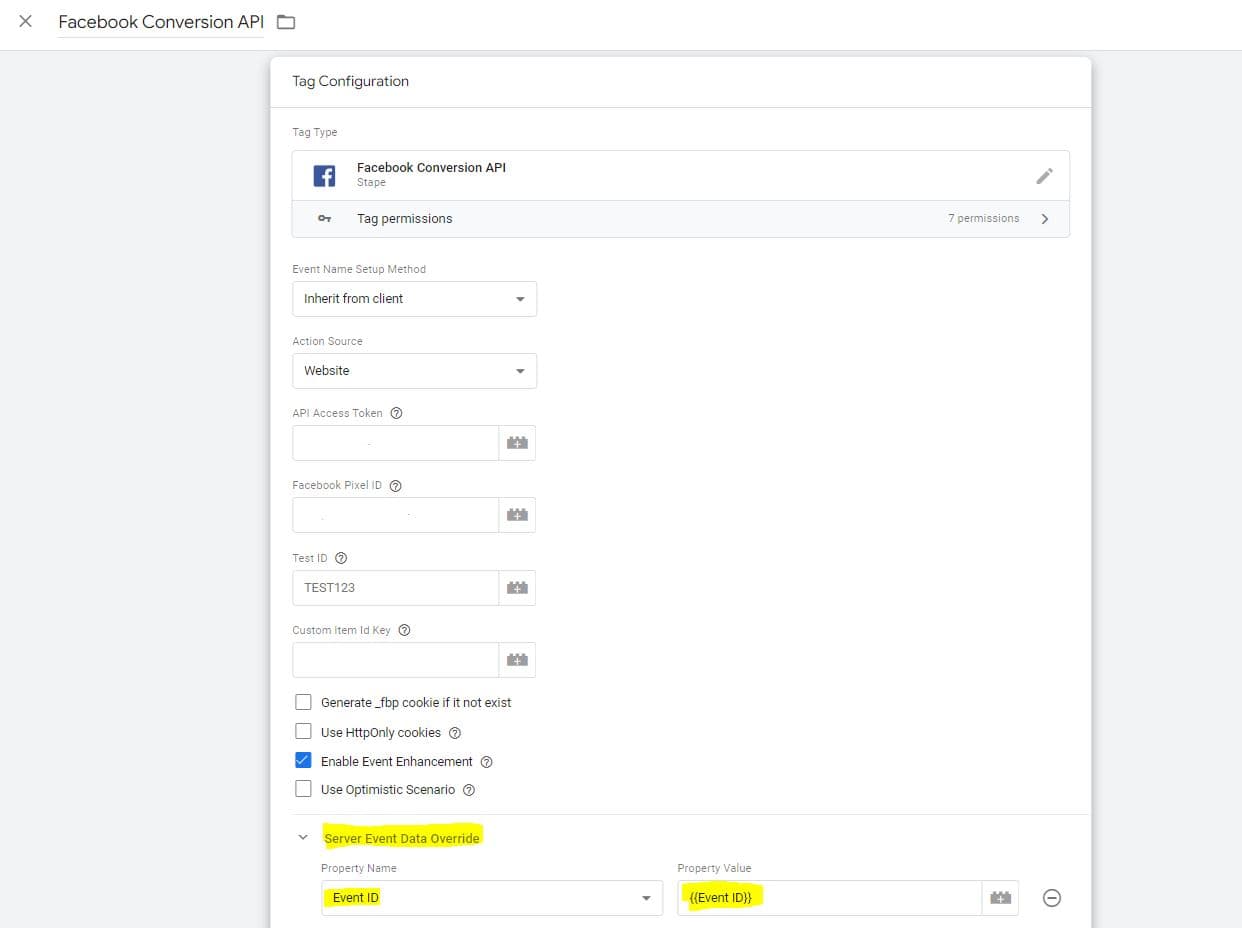Image resolution: width=1242 pixels, height=928 pixels.
Task: Open variable picker for Test ID field
Action: [517, 587]
